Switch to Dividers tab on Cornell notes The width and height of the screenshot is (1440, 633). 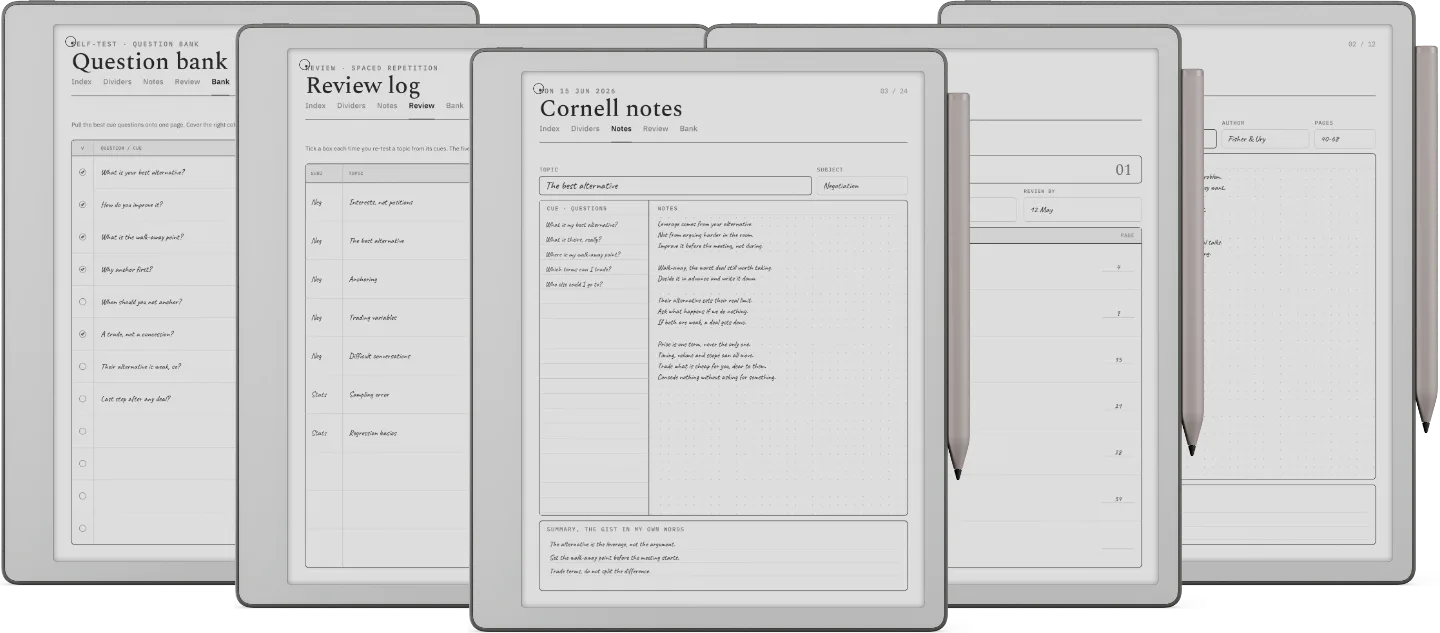coord(585,129)
